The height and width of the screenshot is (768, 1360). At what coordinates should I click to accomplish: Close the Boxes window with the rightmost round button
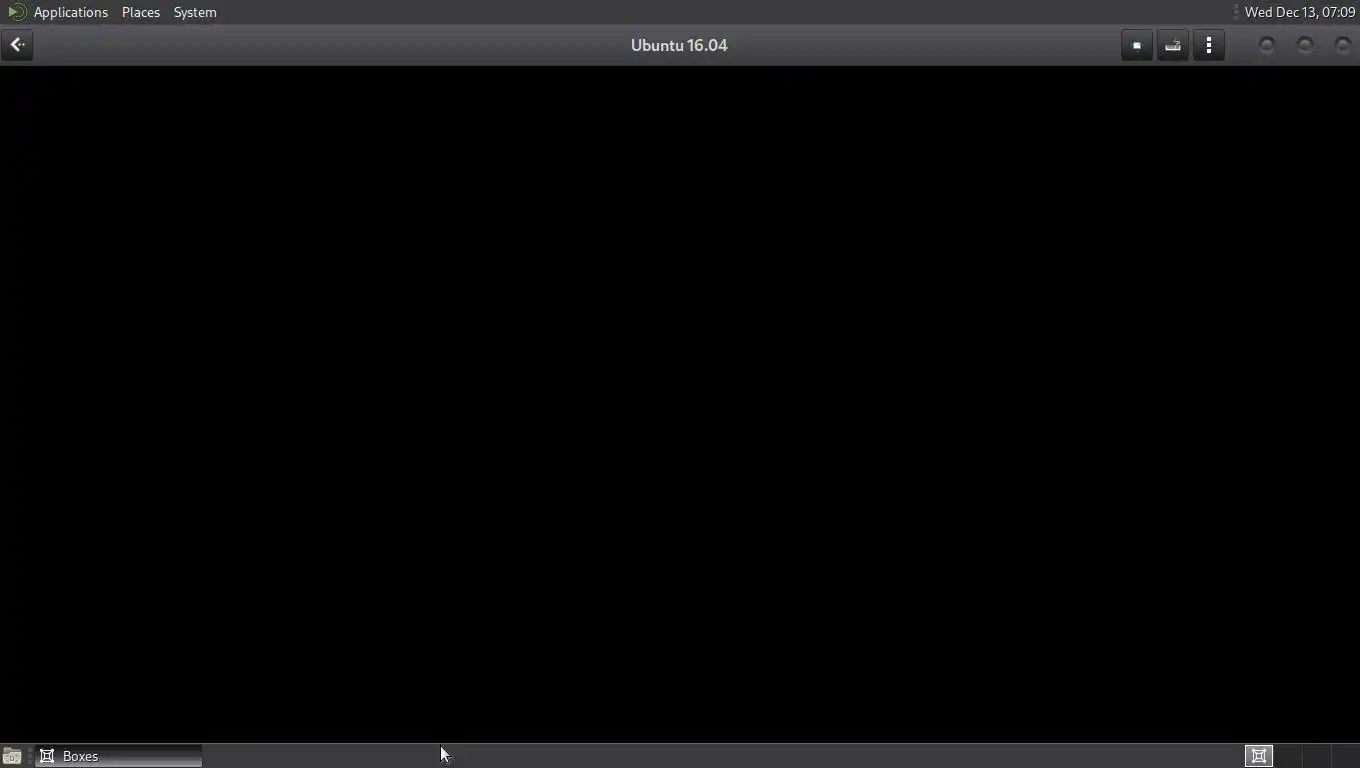point(1343,45)
